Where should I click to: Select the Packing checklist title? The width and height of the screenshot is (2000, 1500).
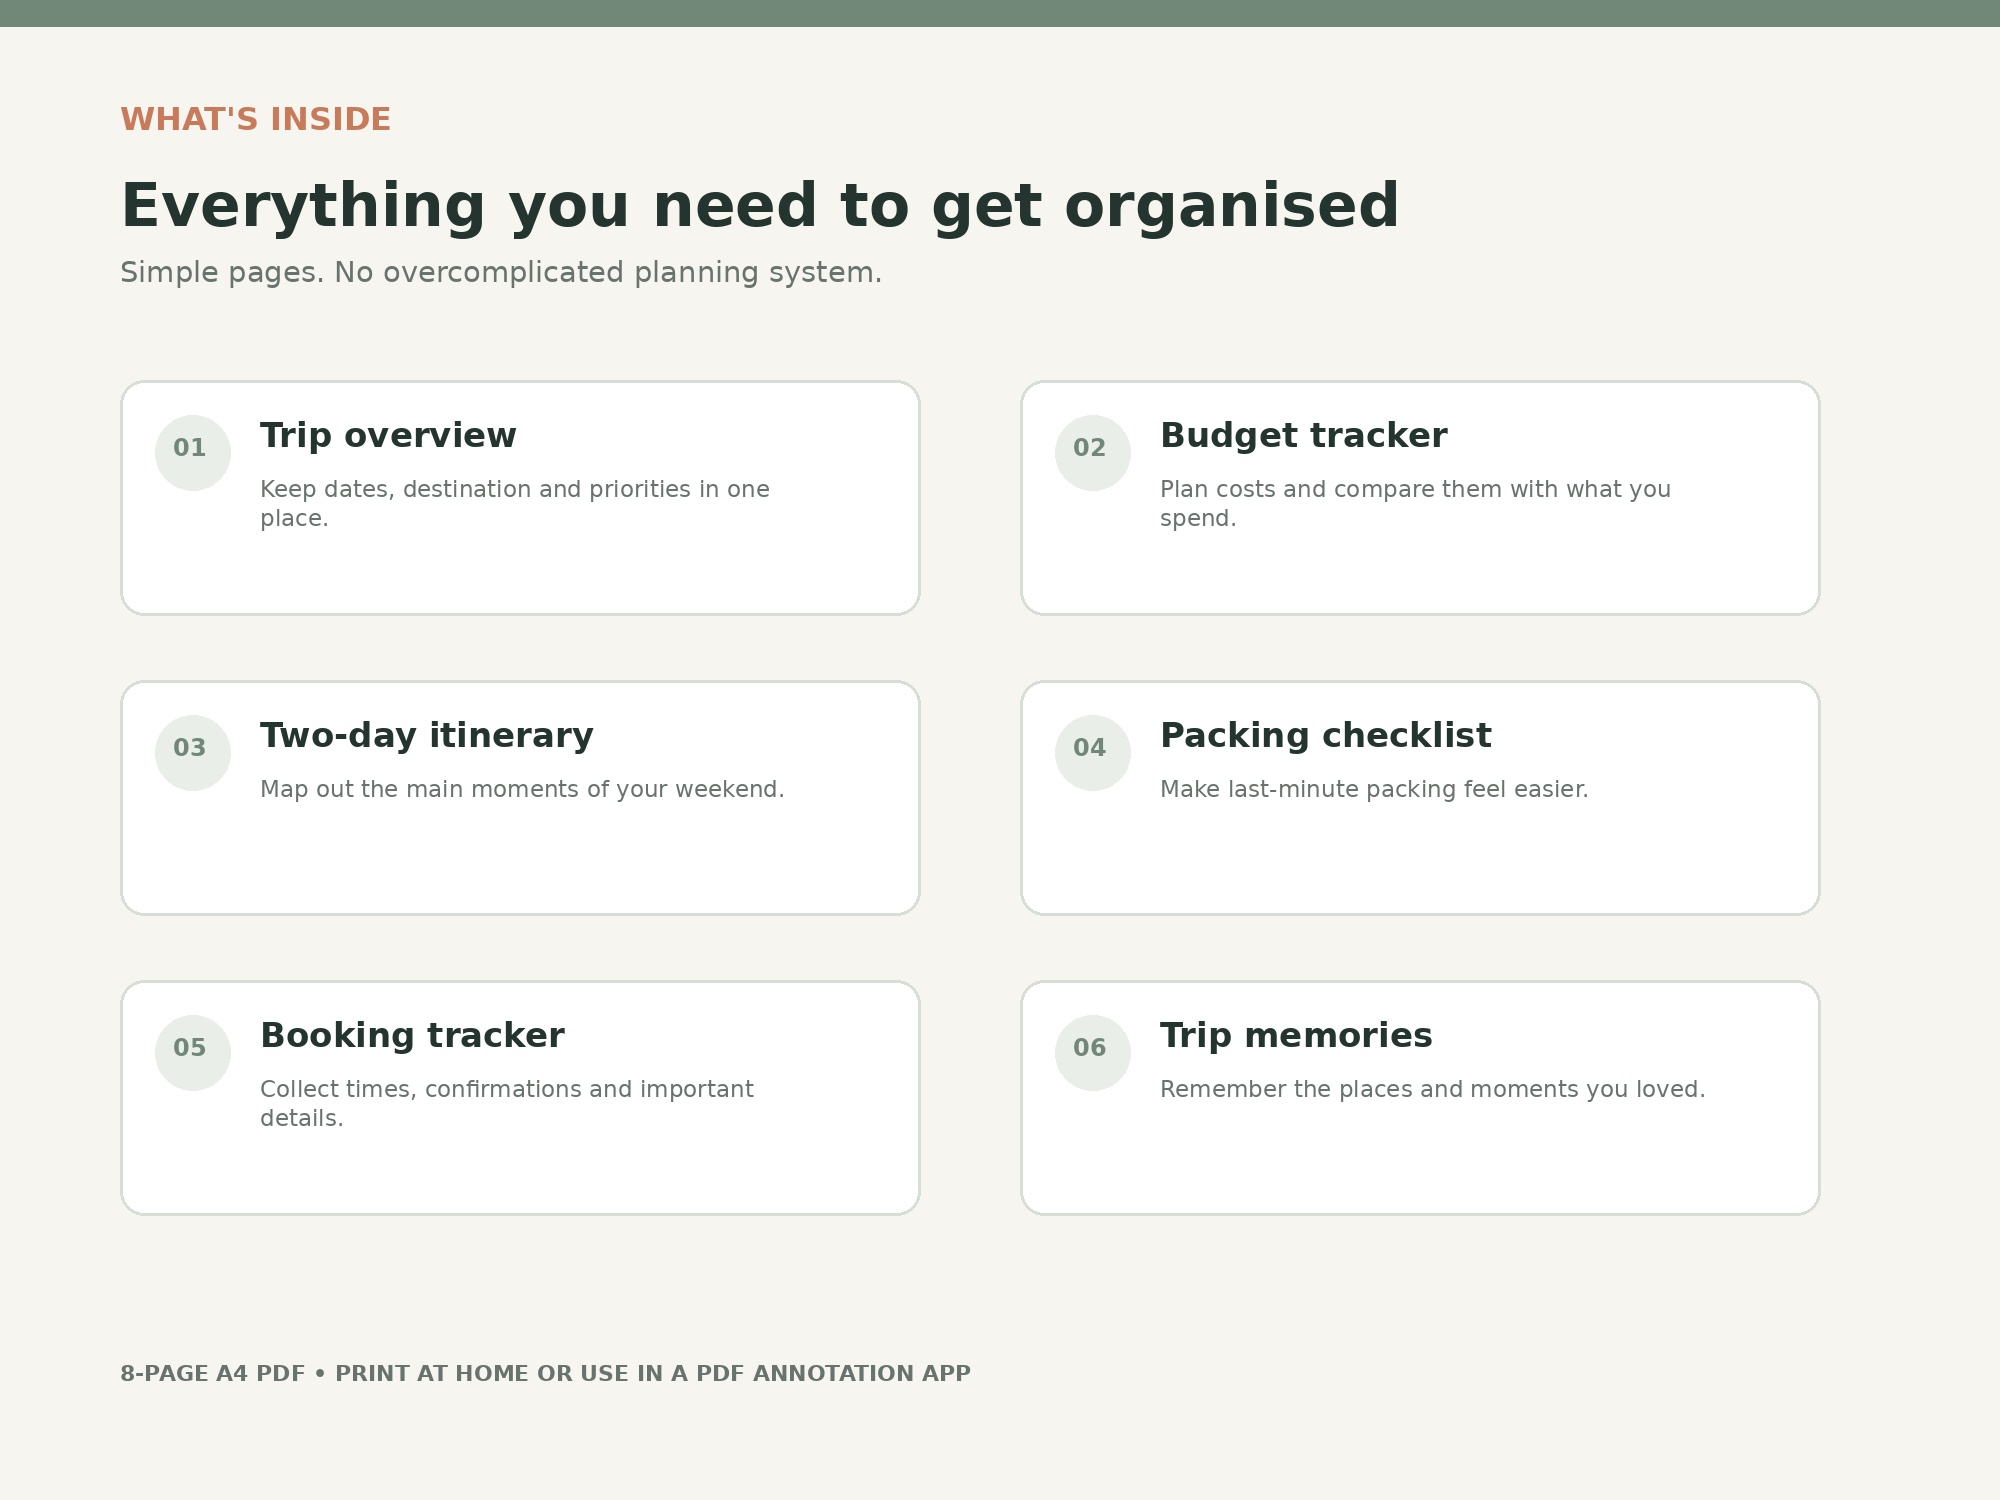1326,736
